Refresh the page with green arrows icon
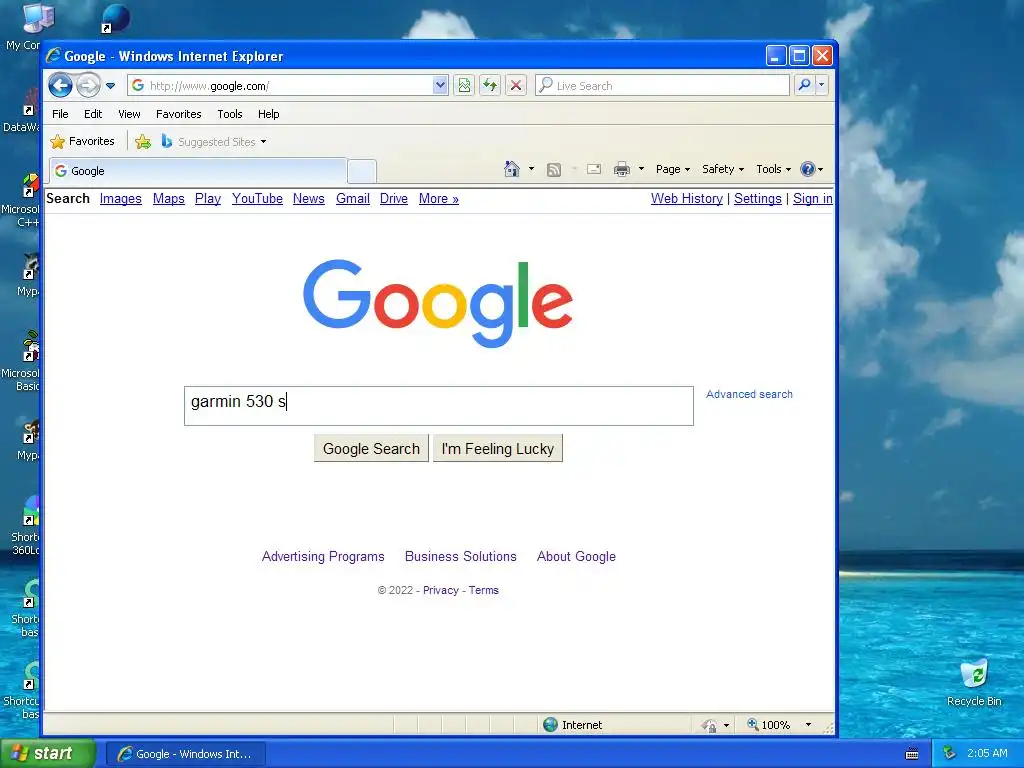Screen dimensions: 1024x768 click(490, 85)
